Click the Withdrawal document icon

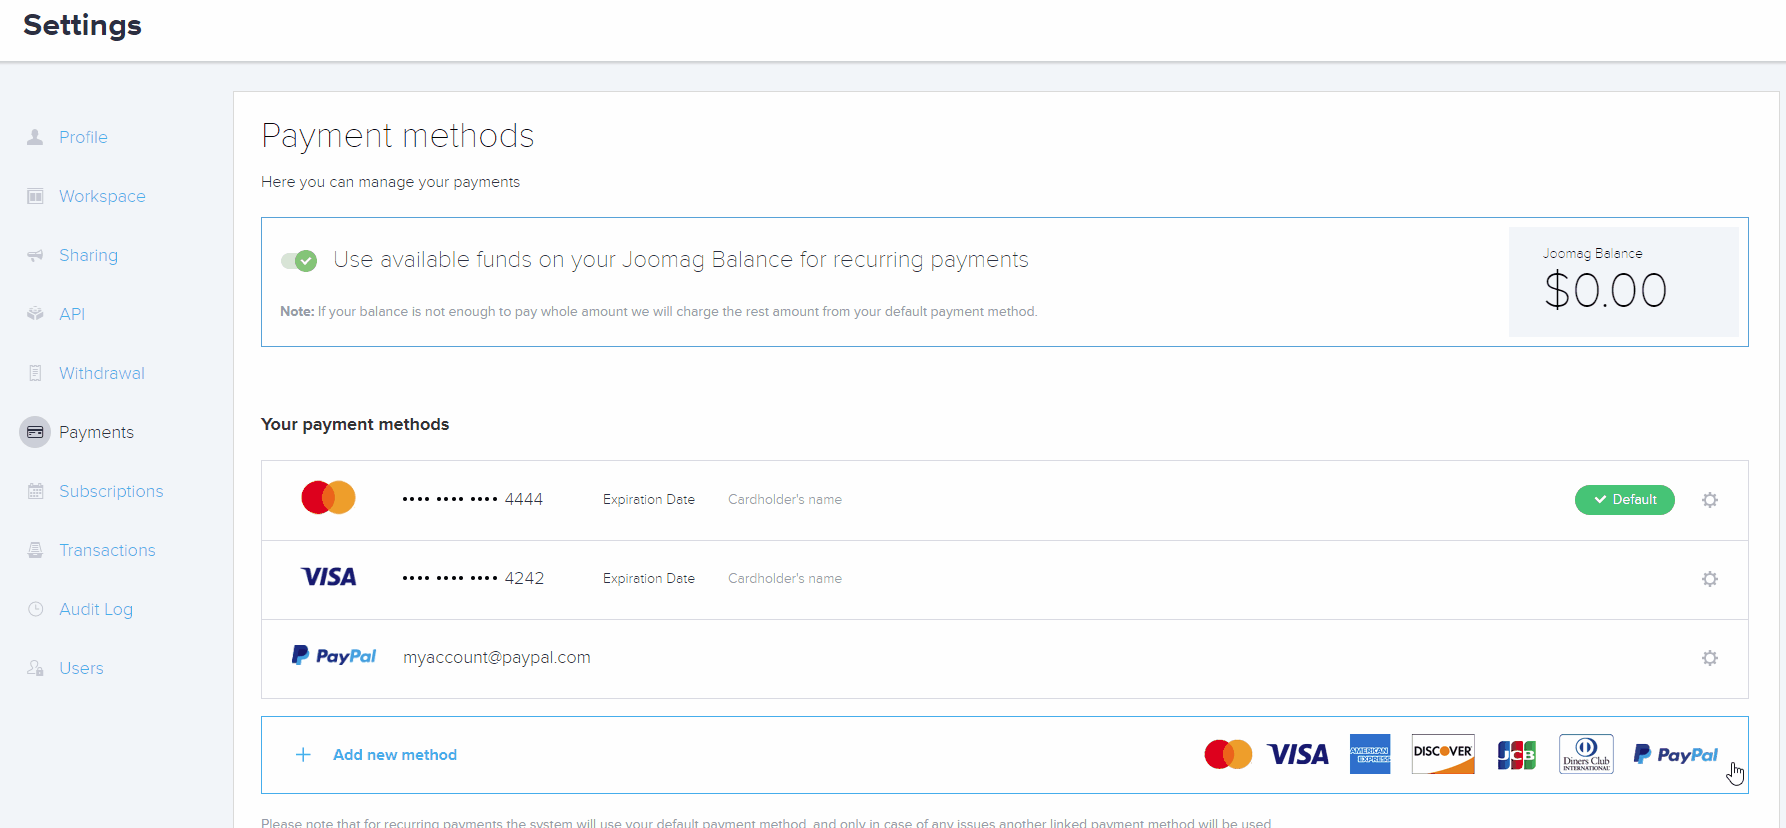pos(35,373)
